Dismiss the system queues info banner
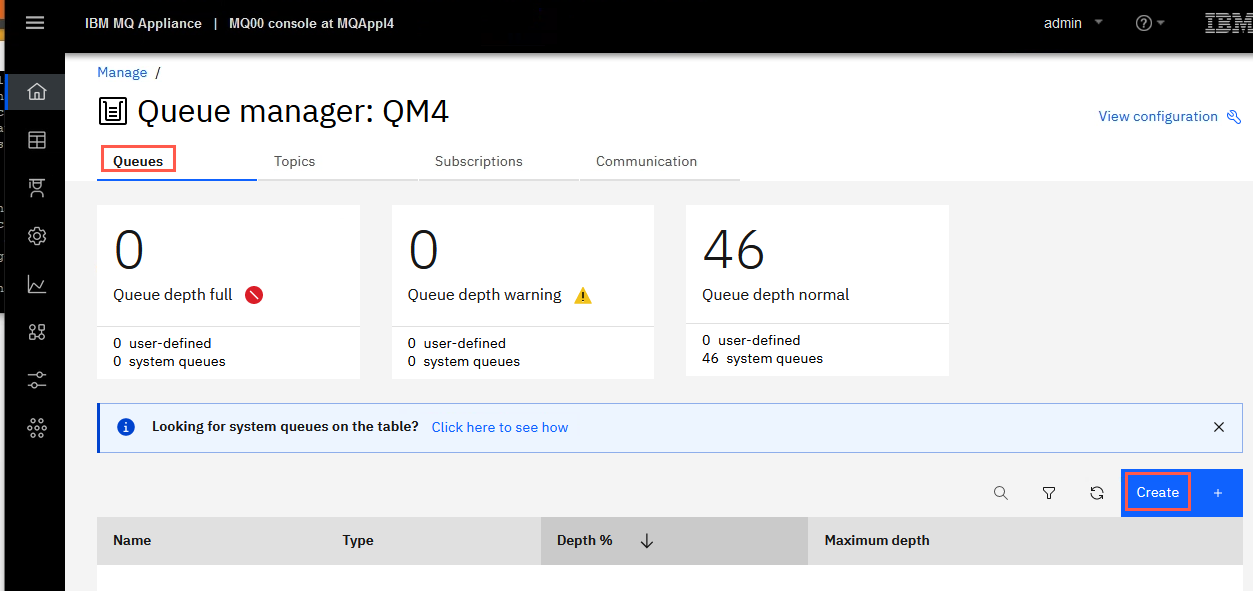The height and width of the screenshot is (591, 1253). coord(1219,427)
